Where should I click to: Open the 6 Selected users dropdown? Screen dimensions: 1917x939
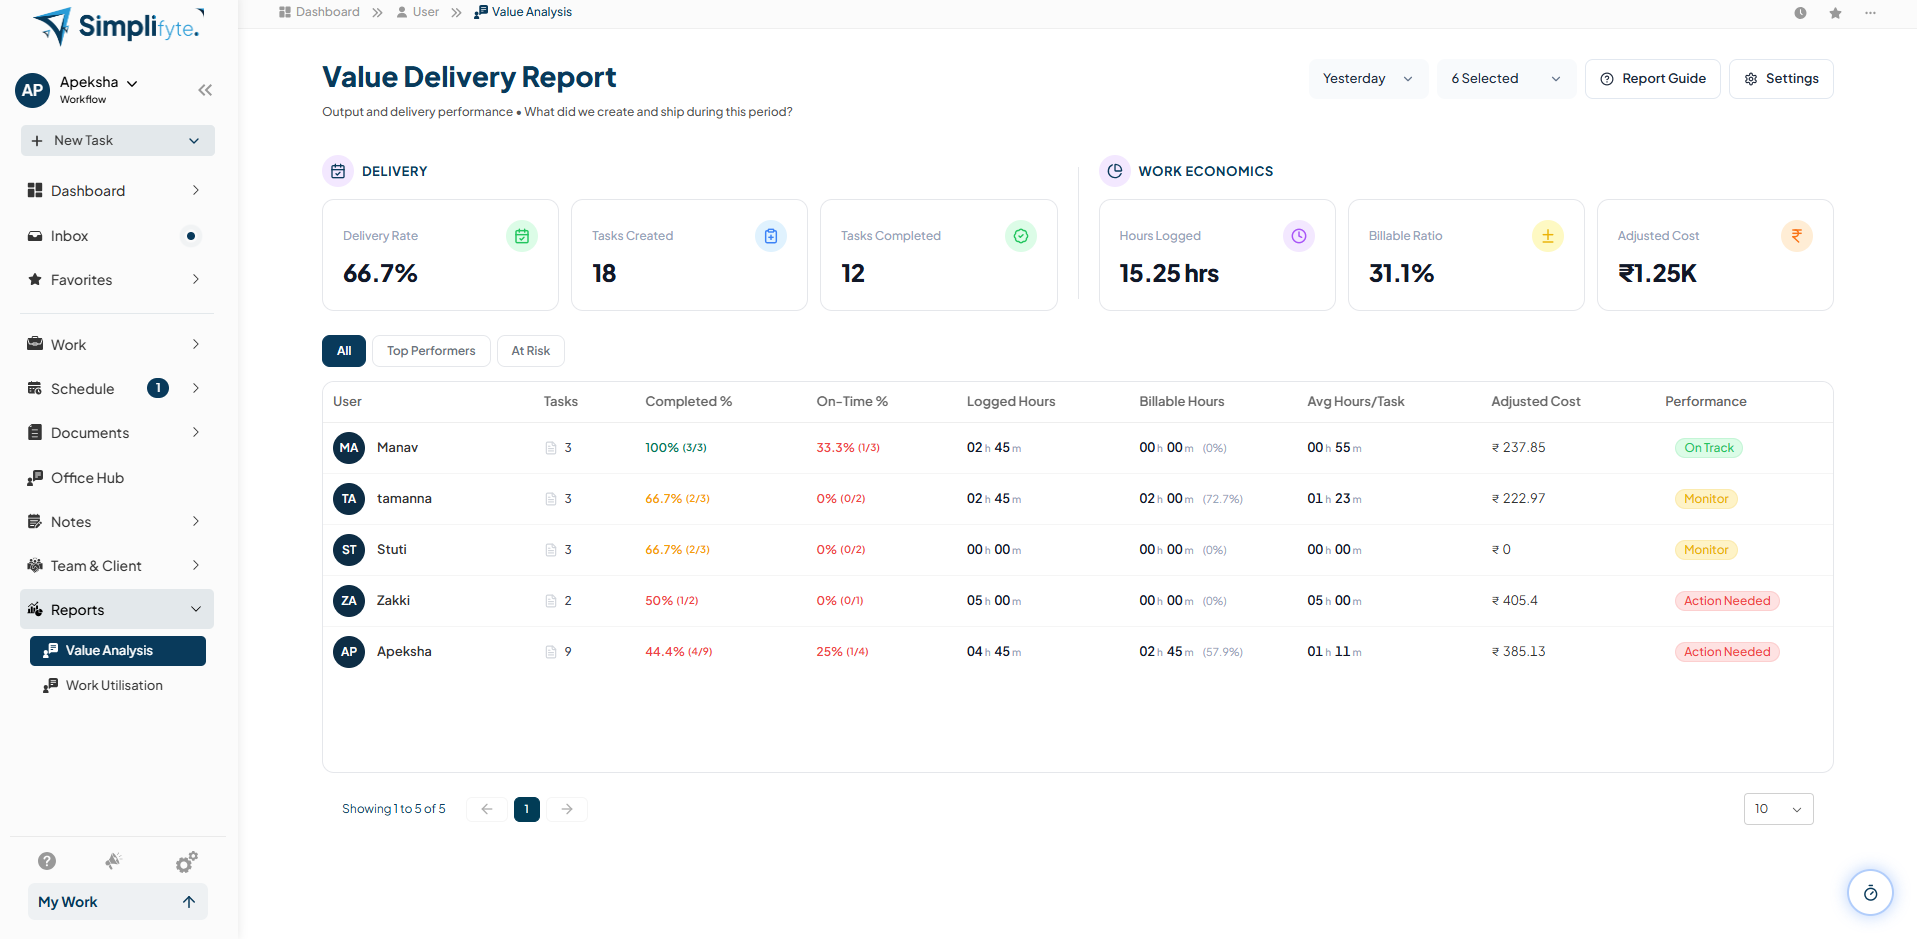(1506, 79)
